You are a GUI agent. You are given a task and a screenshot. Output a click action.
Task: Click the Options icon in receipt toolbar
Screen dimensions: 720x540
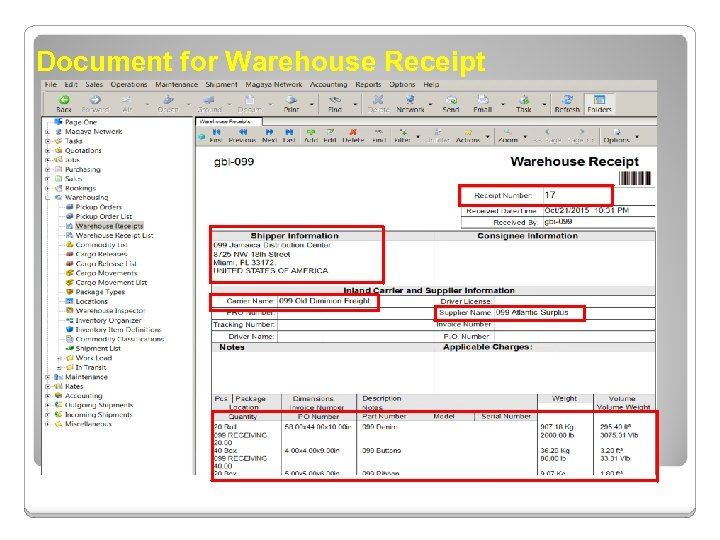[x=616, y=135]
